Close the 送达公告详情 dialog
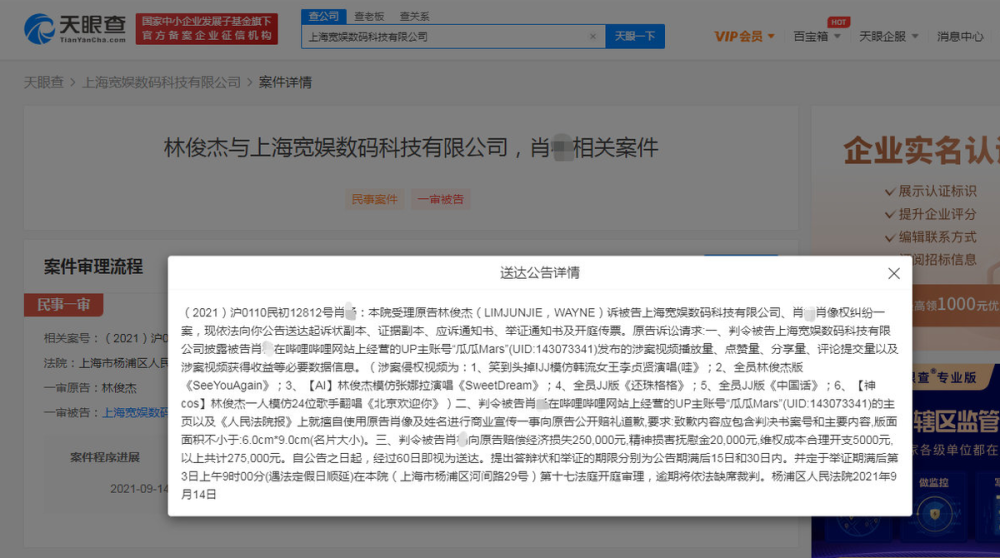The image size is (1000, 558). [x=893, y=274]
